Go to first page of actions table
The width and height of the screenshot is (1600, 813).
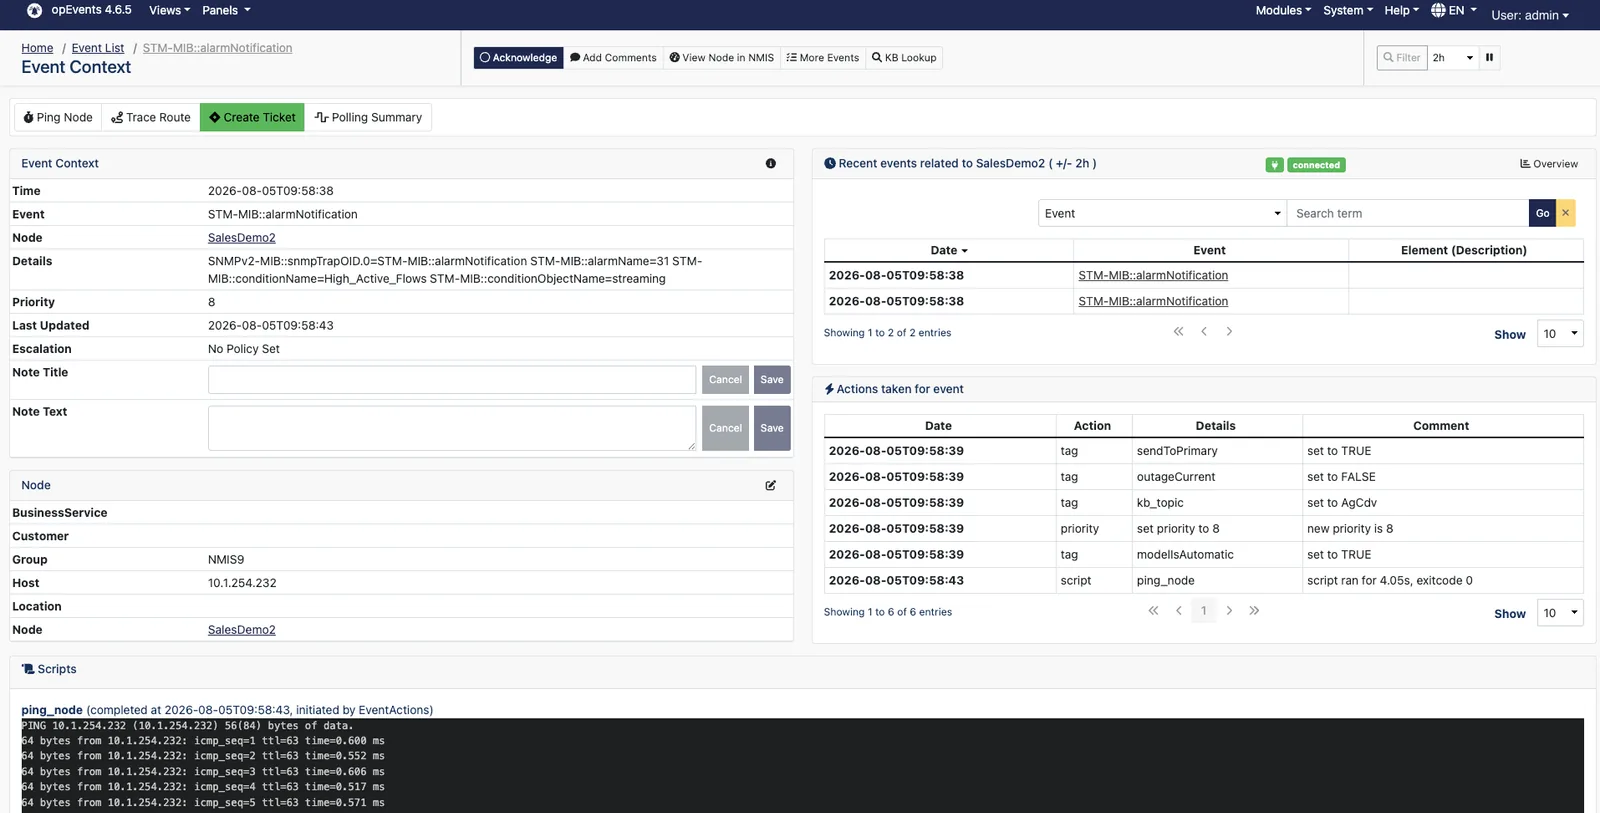click(x=1153, y=610)
